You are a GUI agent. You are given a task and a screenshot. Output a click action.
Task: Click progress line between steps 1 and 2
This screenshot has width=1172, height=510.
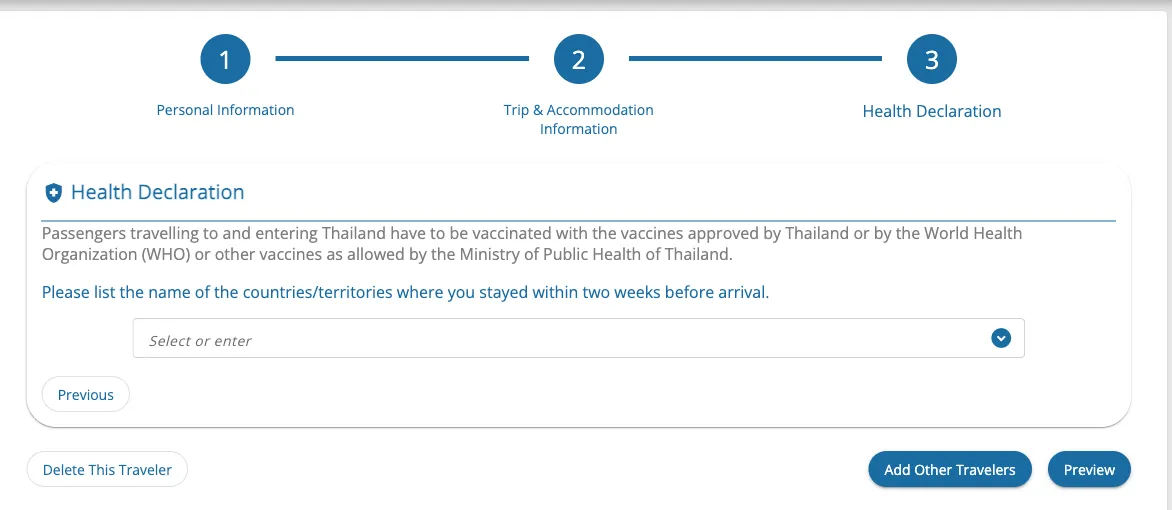pyautogui.click(x=402, y=58)
